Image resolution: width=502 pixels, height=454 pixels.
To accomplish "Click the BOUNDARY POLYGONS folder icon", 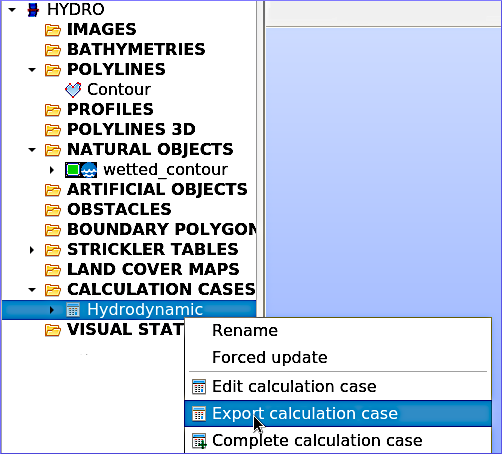I will (x=53, y=230).
